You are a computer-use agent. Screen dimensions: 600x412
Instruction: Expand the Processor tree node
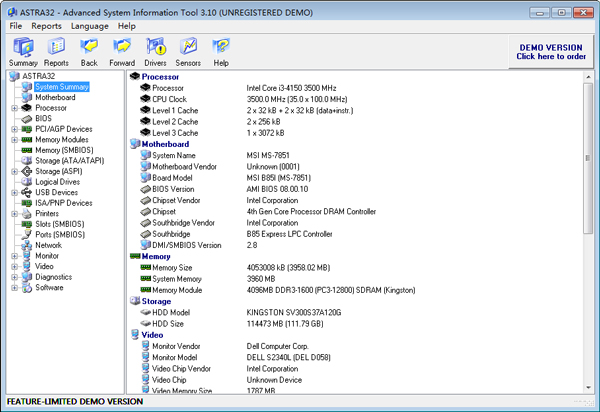click(15, 108)
